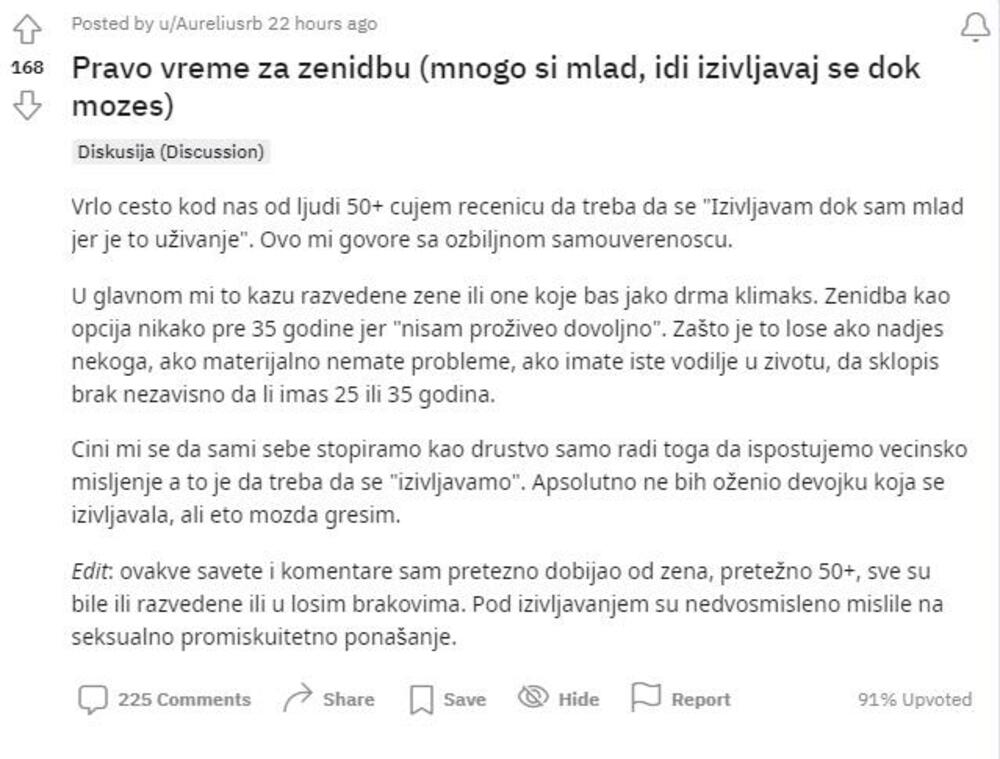This screenshot has width=1000, height=759.
Task: Select the Diskusija (Discussion) flair tag
Action: point(170,153)
